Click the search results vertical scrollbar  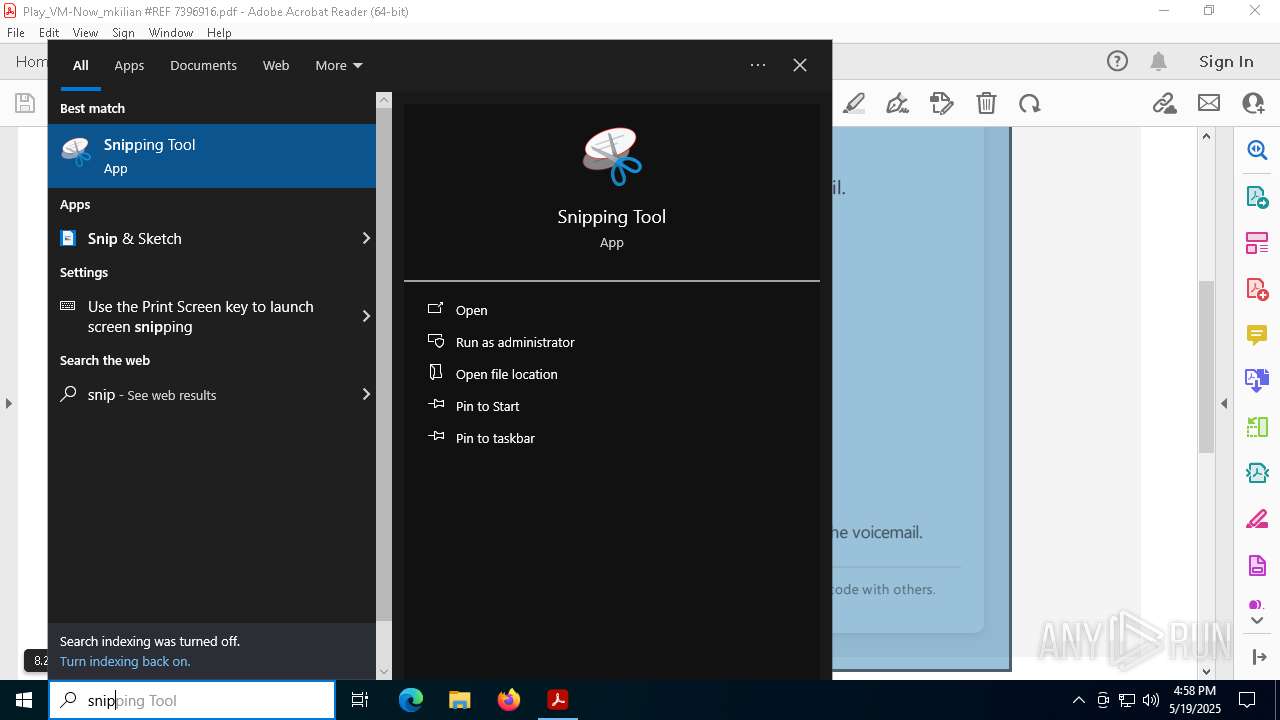point(384,364)
